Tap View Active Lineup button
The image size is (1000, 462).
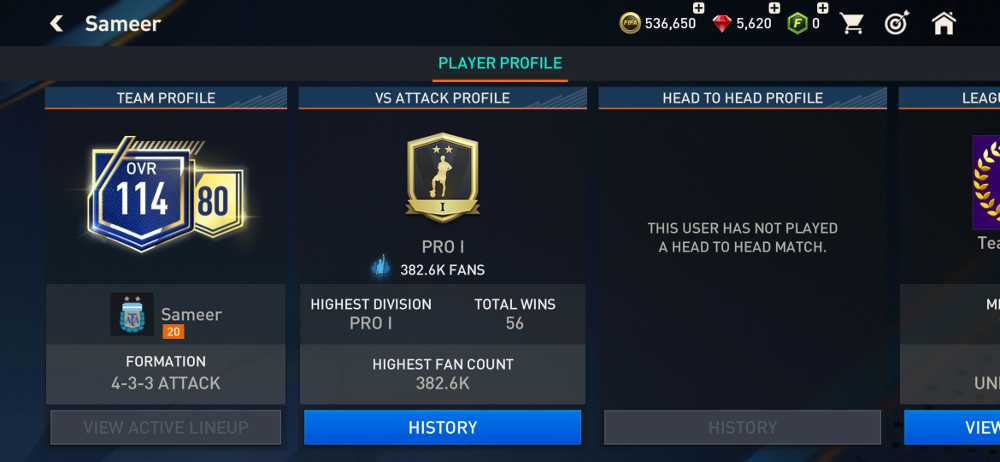pyautogui.click(x=166, y=427)
